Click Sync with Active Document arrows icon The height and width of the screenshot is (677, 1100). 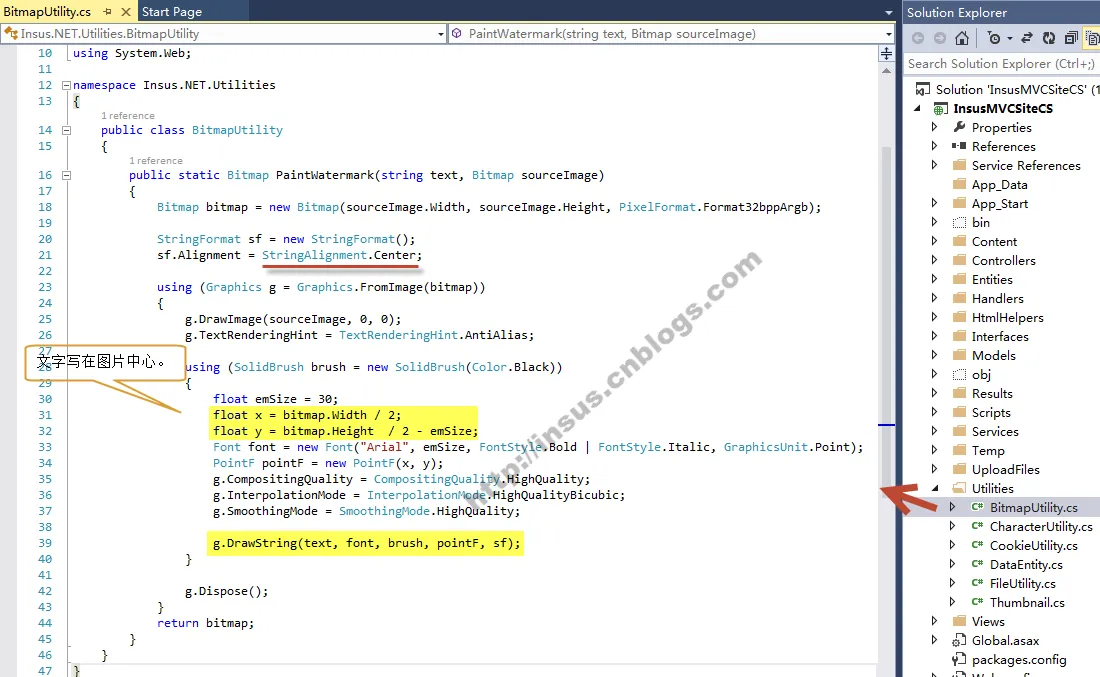(x=1027, y=38)
